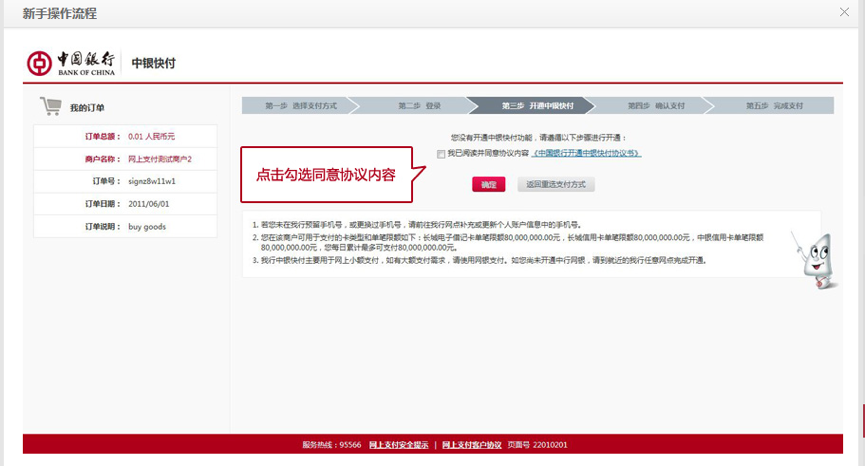Click the 新手操作流程 dialog title
This screenshot has height=466, width=865.
click(60, 13)
